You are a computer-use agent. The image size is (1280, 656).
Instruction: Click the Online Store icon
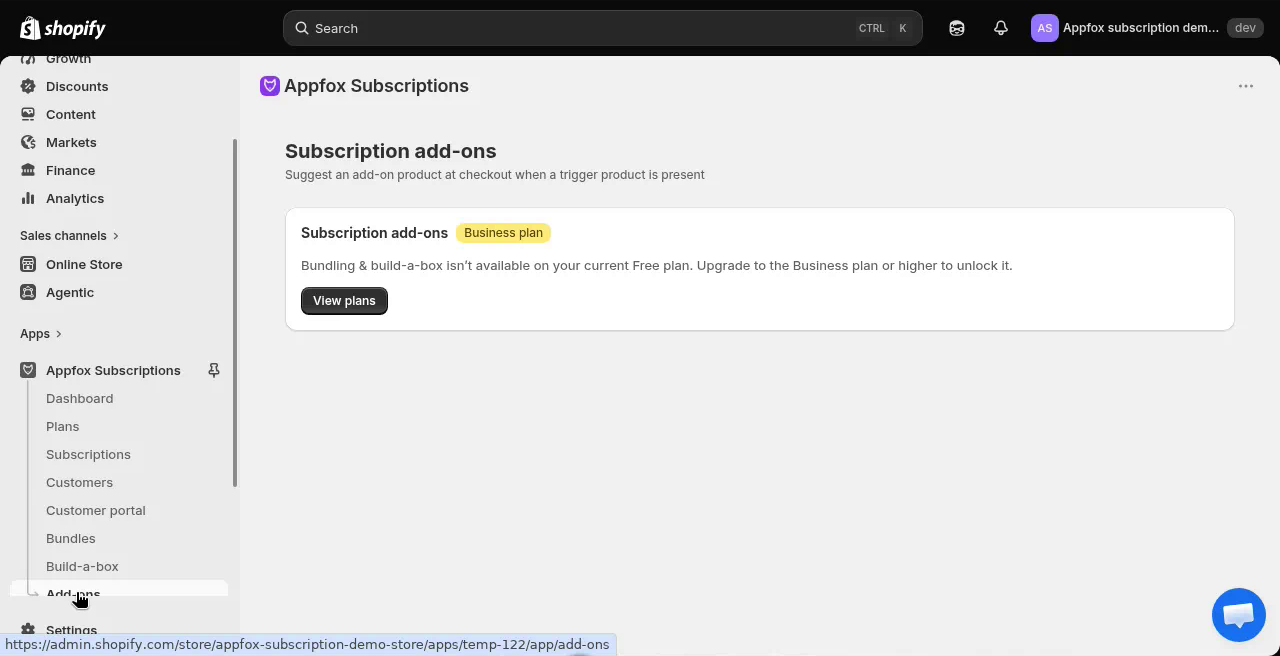tap(28, 264)
